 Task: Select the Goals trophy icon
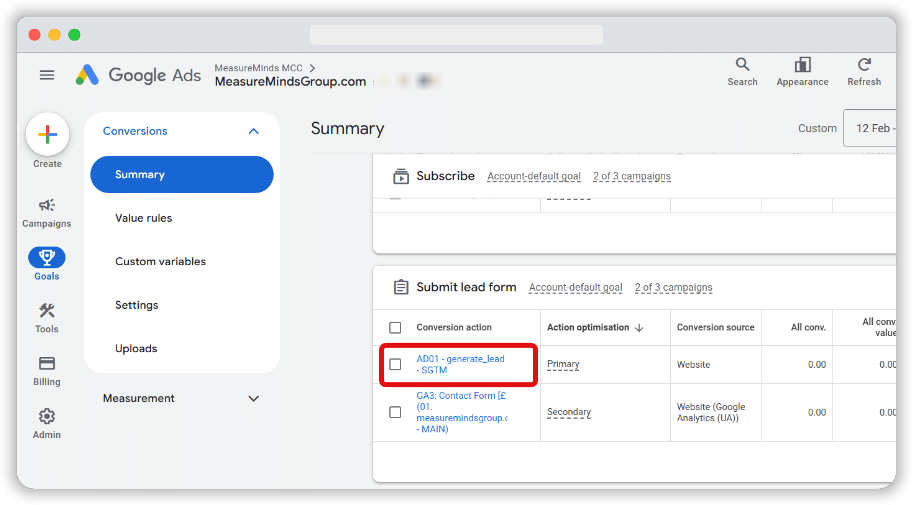[47, 257]
